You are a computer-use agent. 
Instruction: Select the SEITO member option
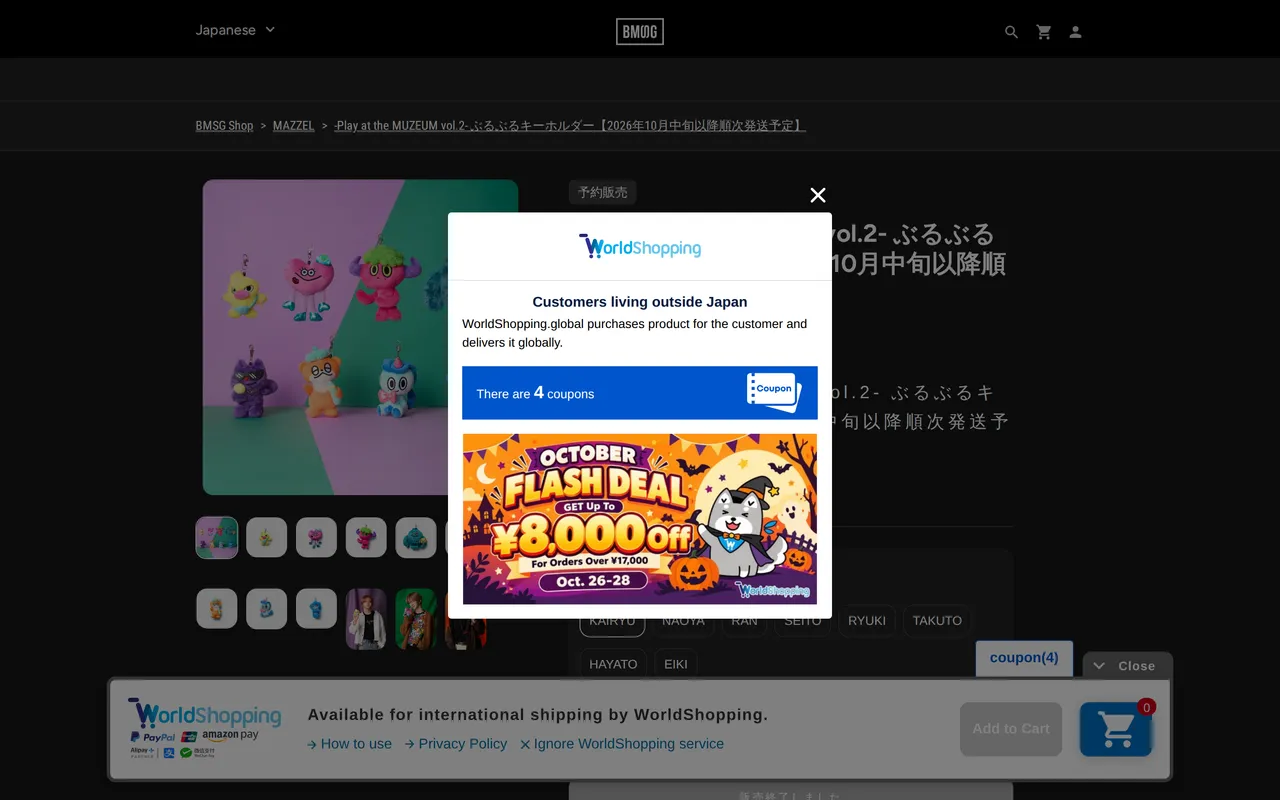[x=802, y=621]
